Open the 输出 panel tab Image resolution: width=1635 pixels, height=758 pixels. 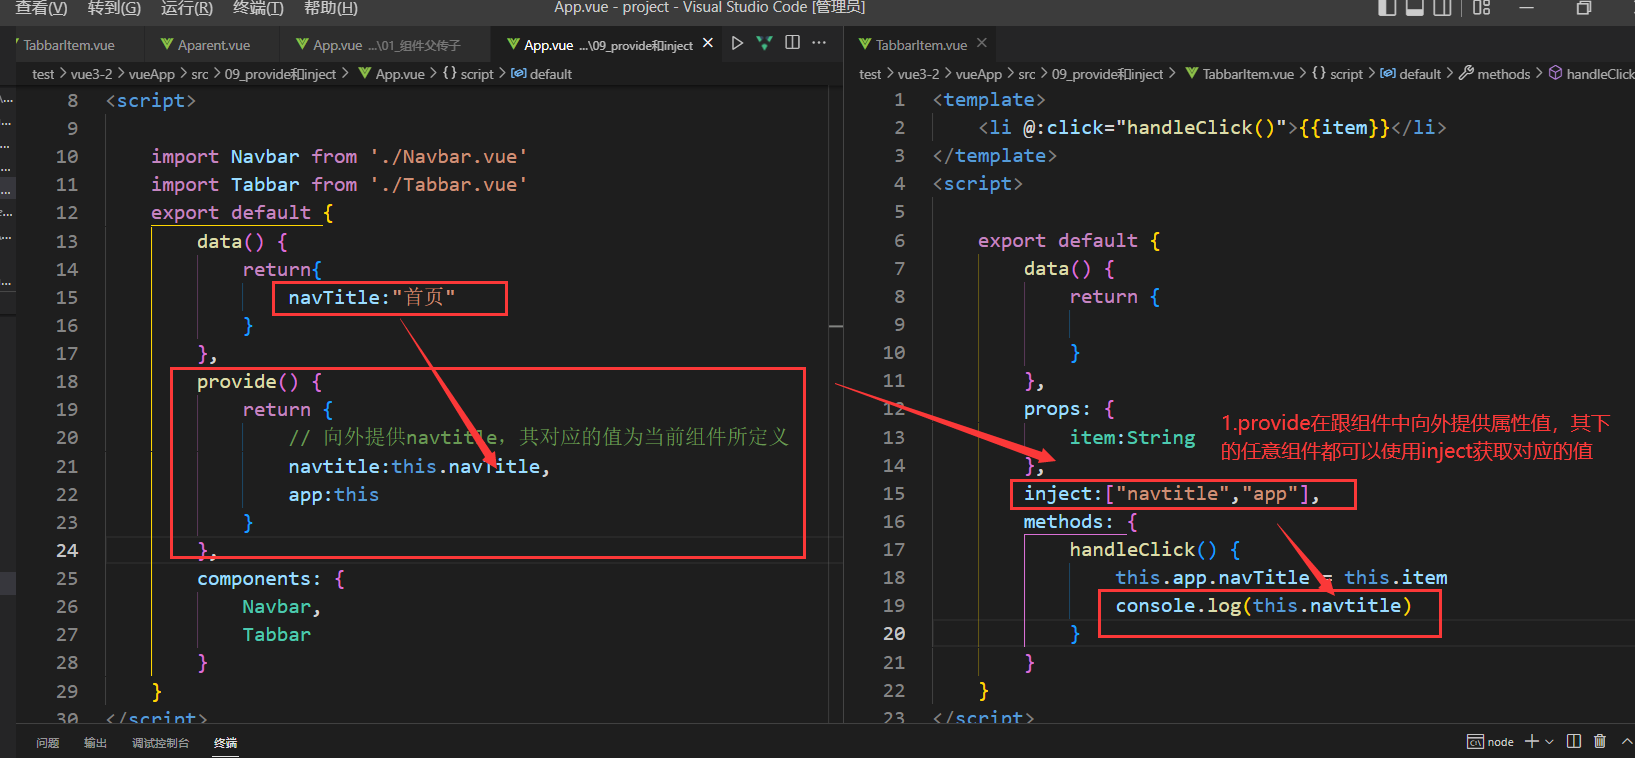95,743
